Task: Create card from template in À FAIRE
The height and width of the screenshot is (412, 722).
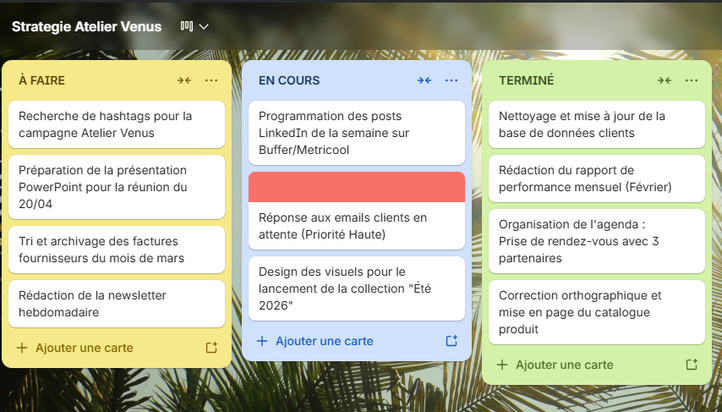Action: (211, 348)
